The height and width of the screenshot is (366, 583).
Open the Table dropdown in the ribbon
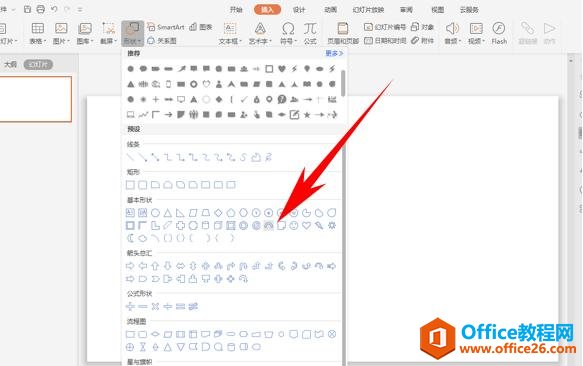point(38,33)
